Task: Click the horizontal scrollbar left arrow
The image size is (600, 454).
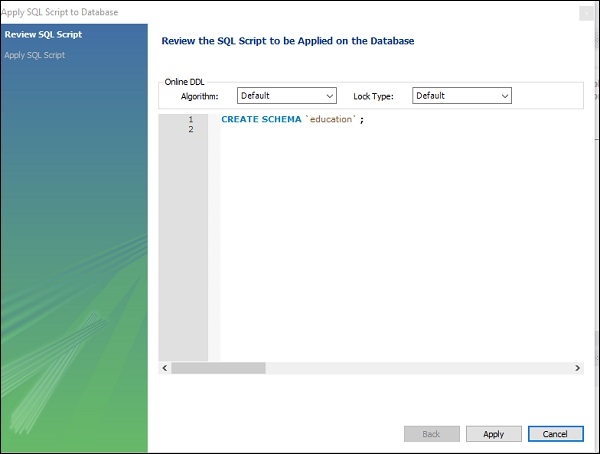Action: pos(165,368)
